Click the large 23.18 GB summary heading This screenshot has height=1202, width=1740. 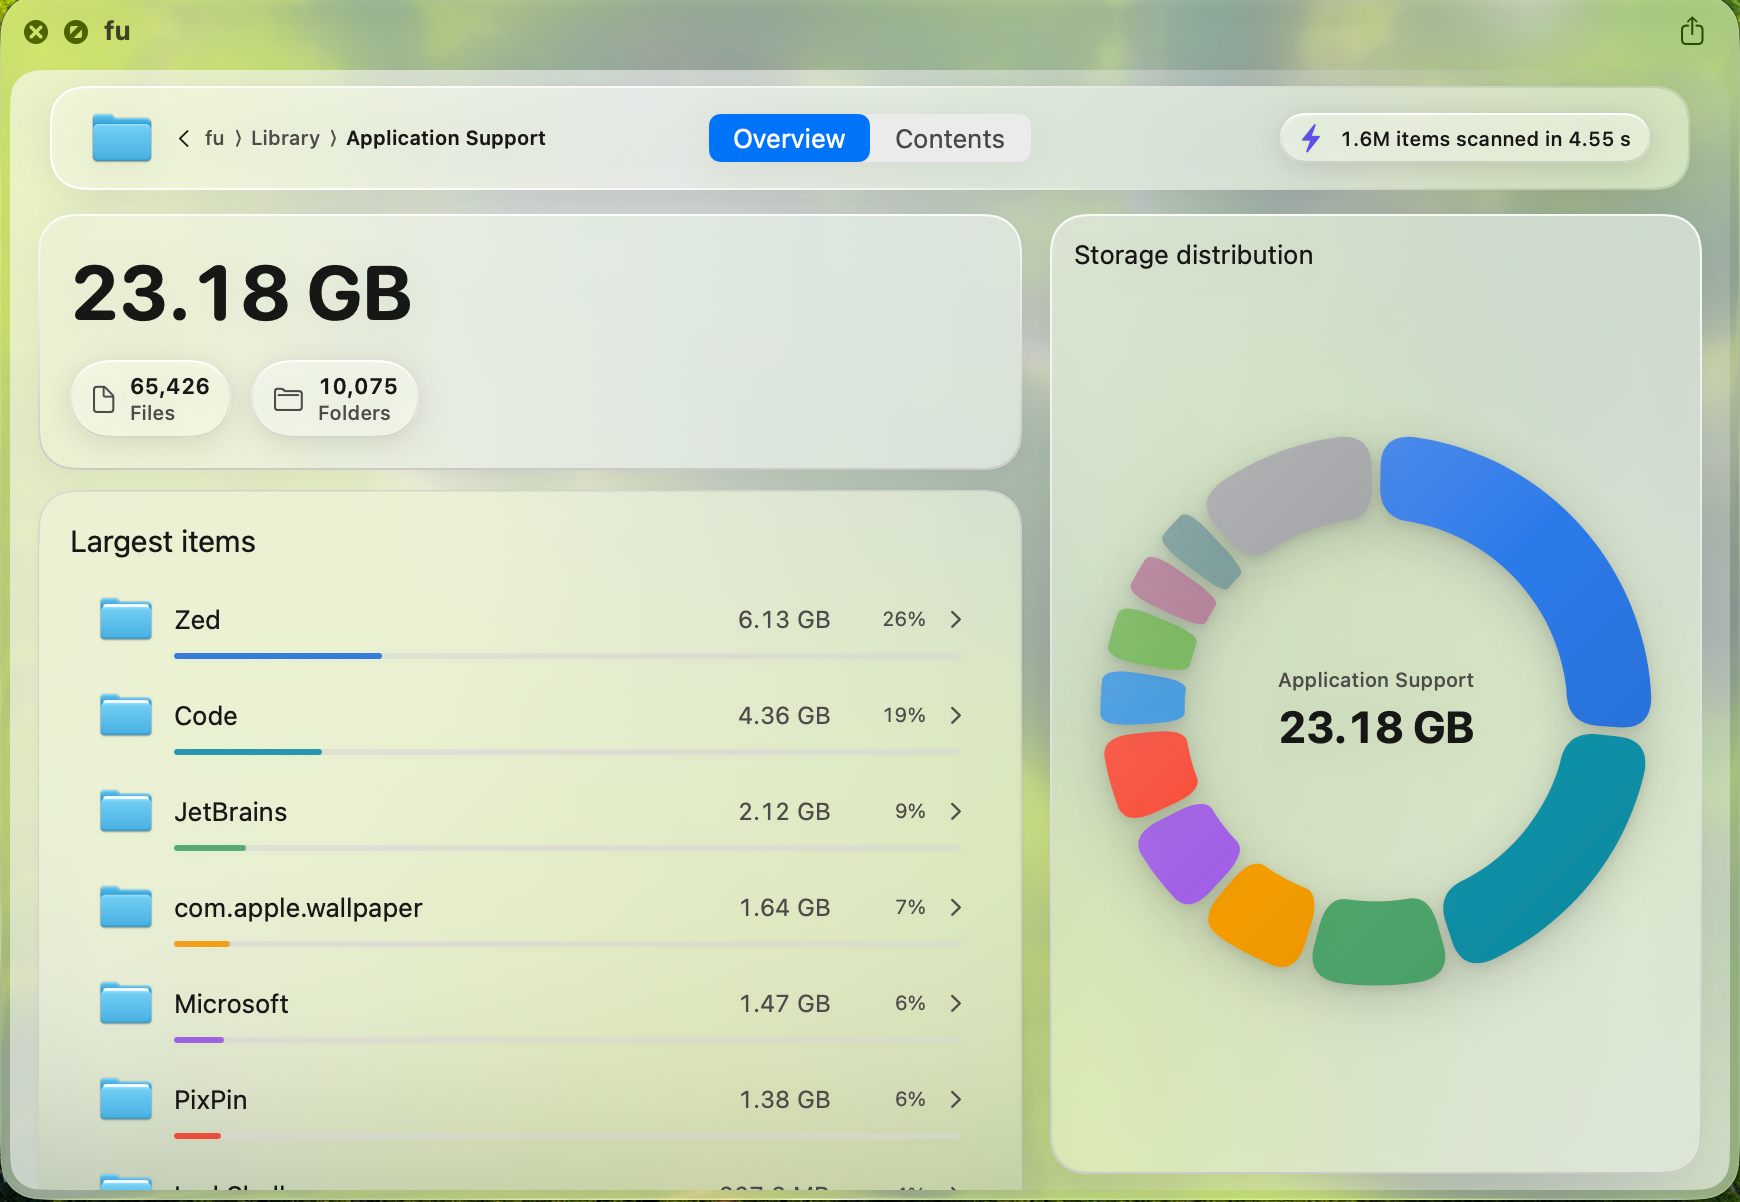242,293
